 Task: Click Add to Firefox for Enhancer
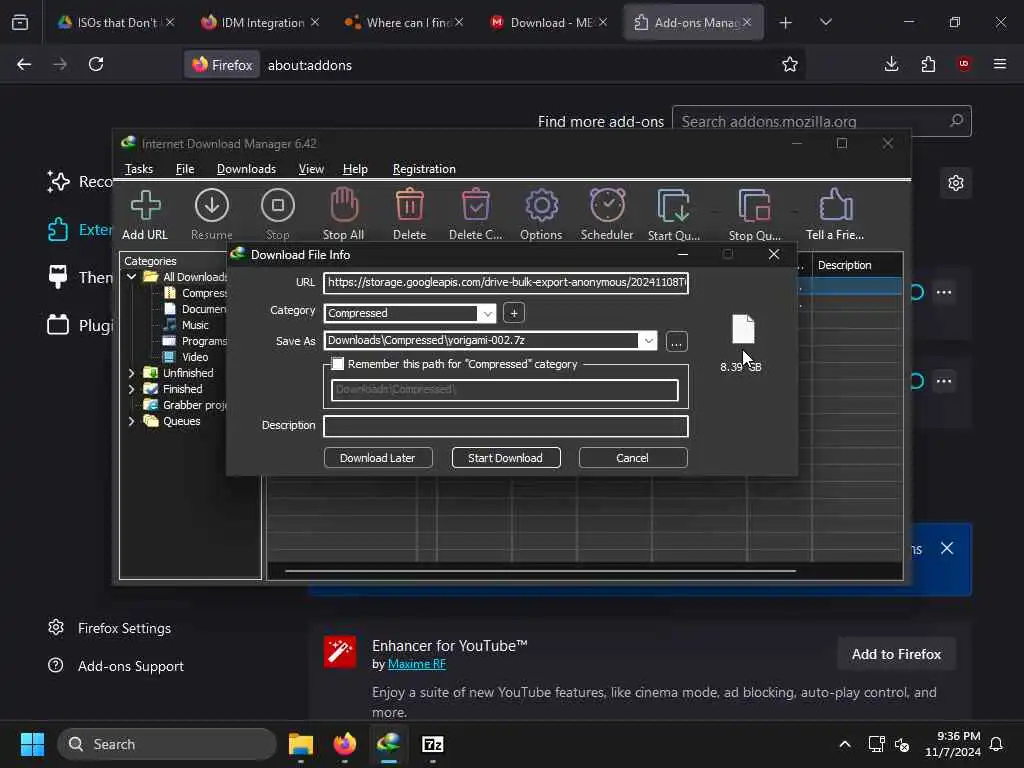[x=896, y=654]
